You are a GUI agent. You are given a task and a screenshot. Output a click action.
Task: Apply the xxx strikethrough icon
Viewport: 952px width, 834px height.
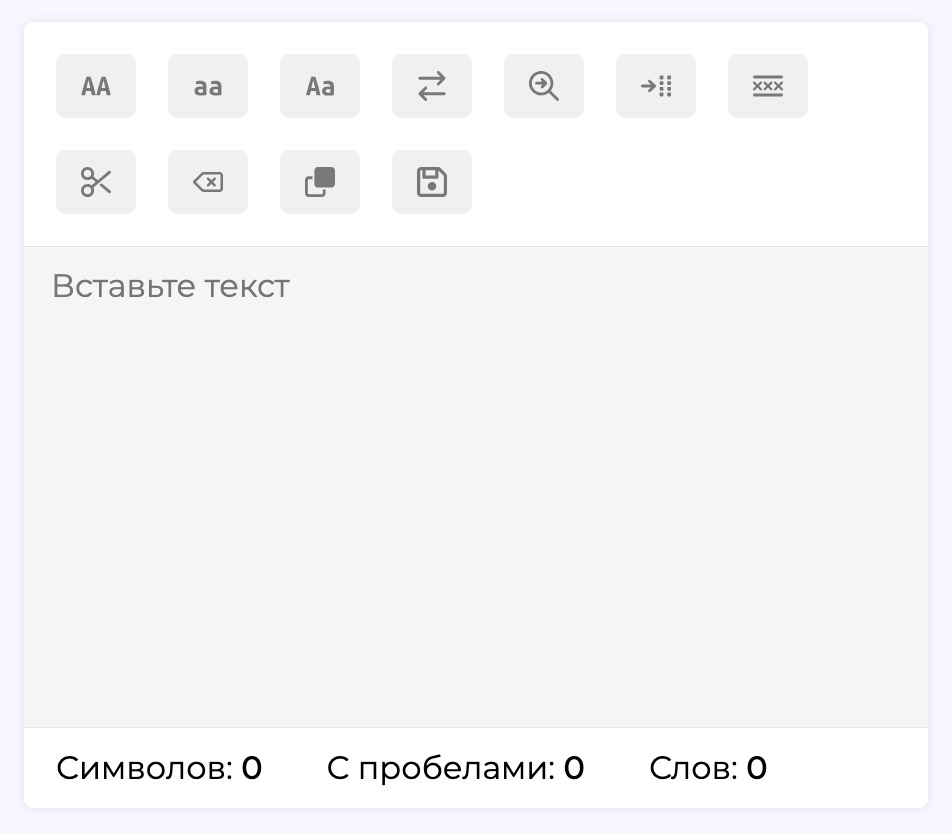tap(768, 86)
